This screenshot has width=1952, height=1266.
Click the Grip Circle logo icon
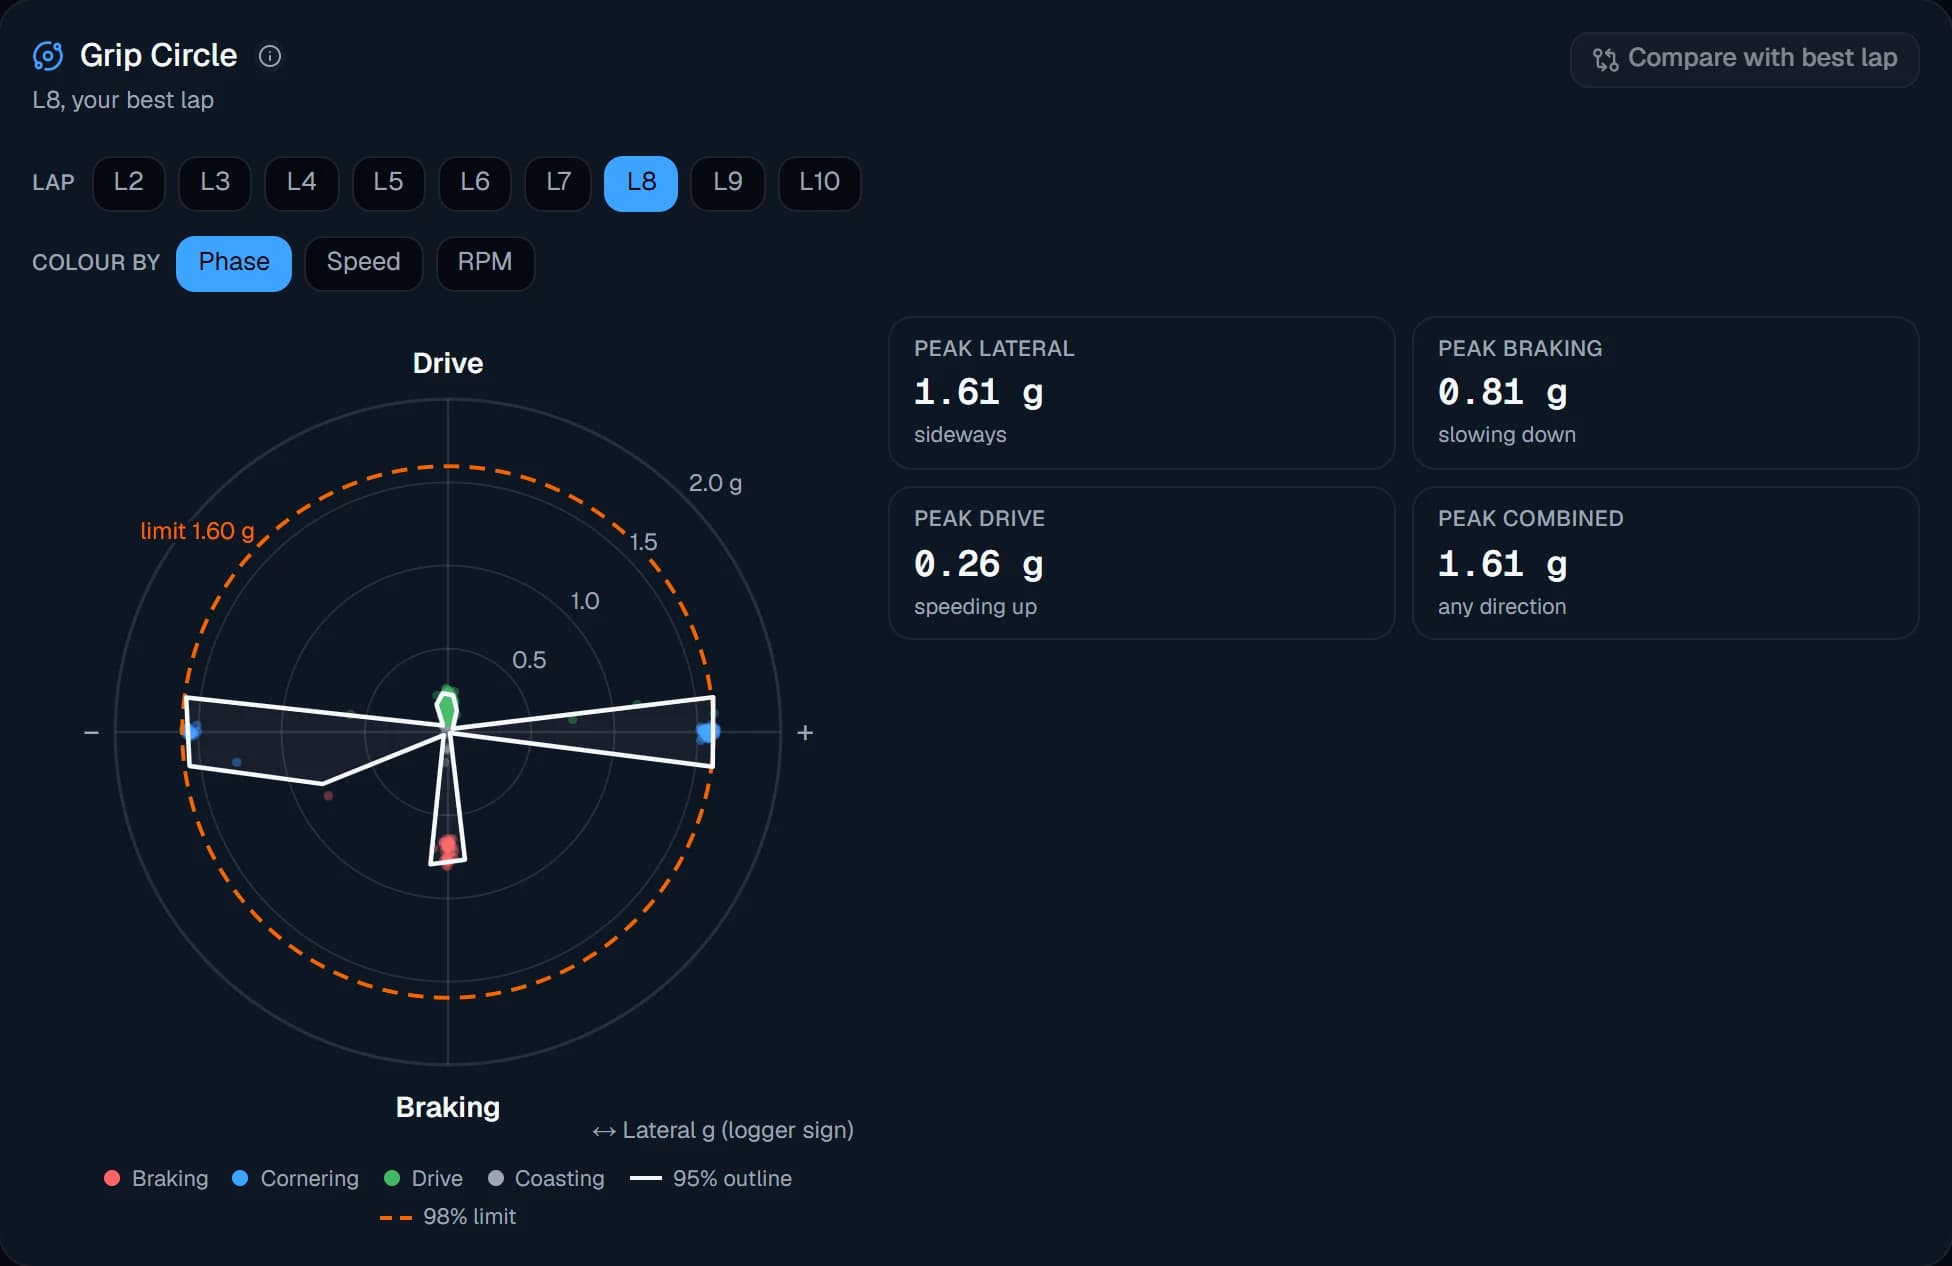48,56
